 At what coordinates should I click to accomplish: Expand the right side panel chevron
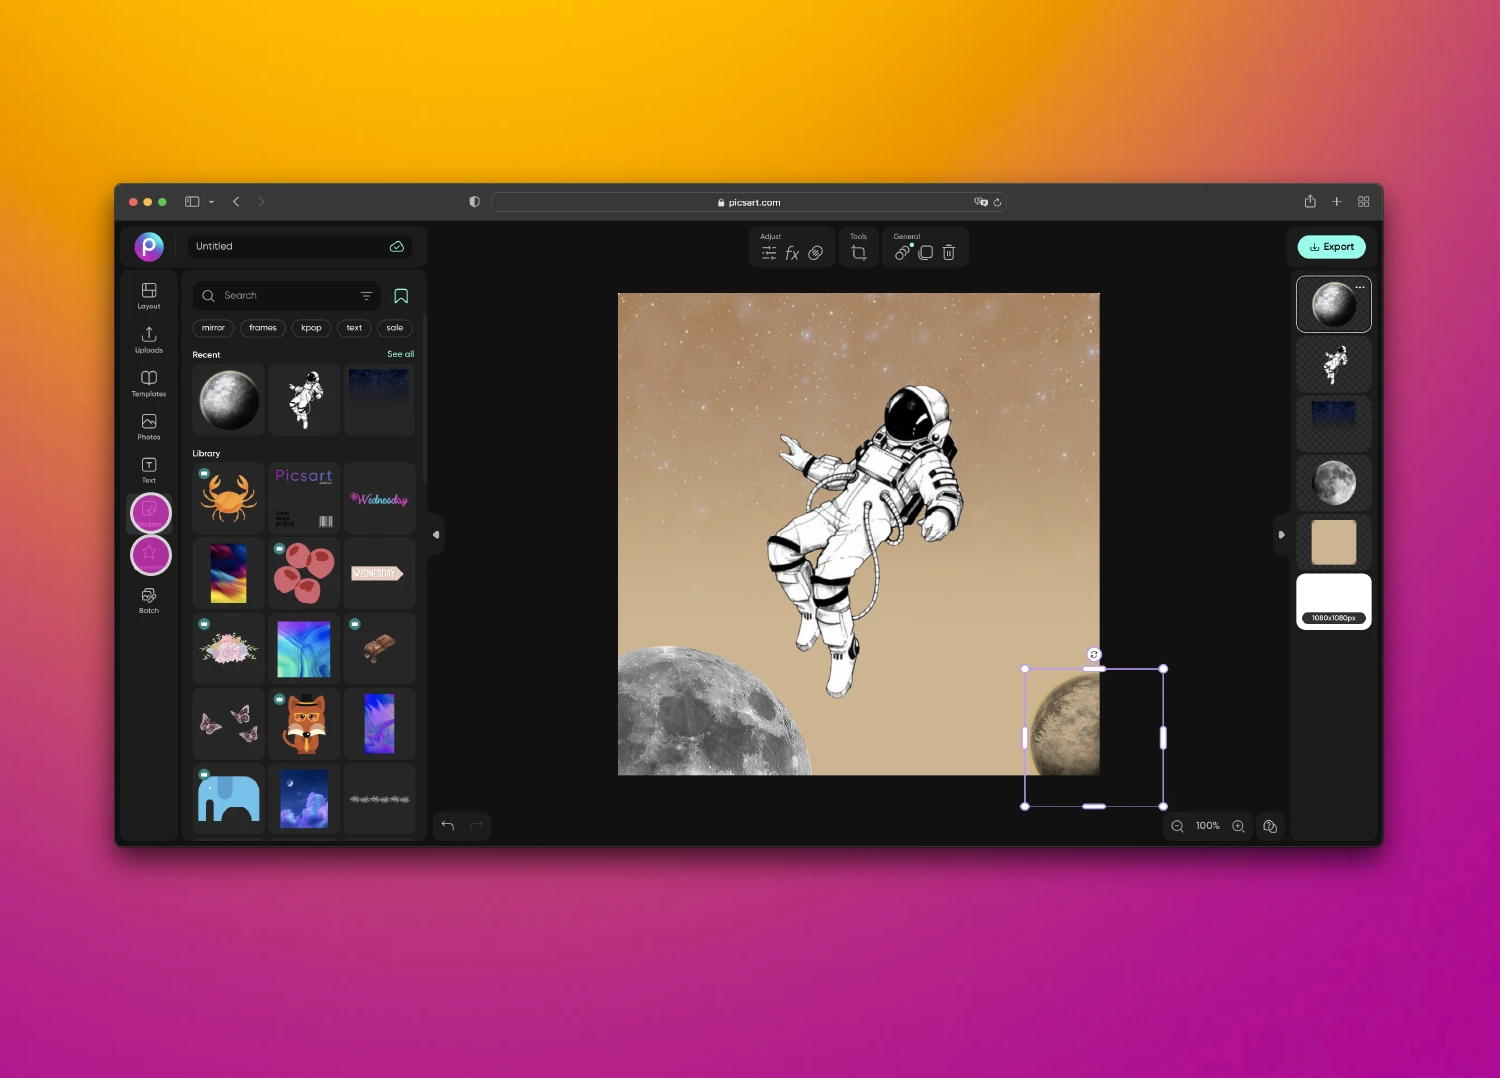(x=1282, y=534)
